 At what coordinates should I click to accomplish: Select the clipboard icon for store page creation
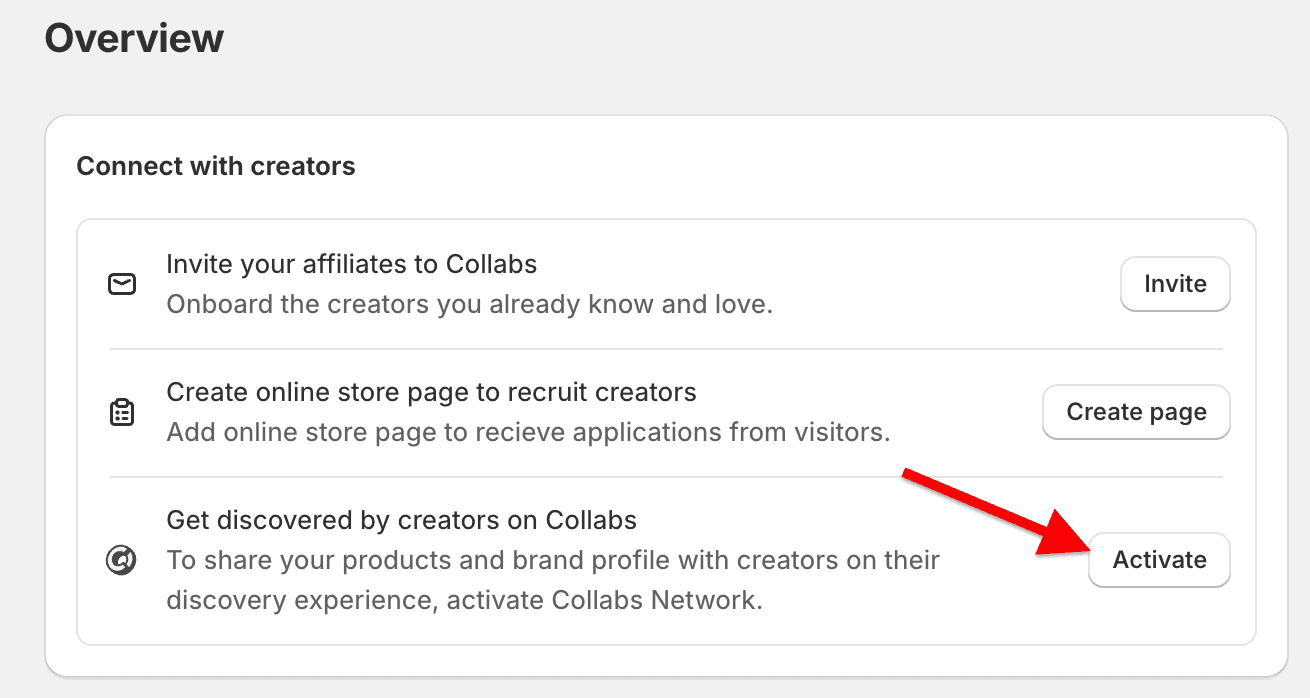[x=121, y=411]
